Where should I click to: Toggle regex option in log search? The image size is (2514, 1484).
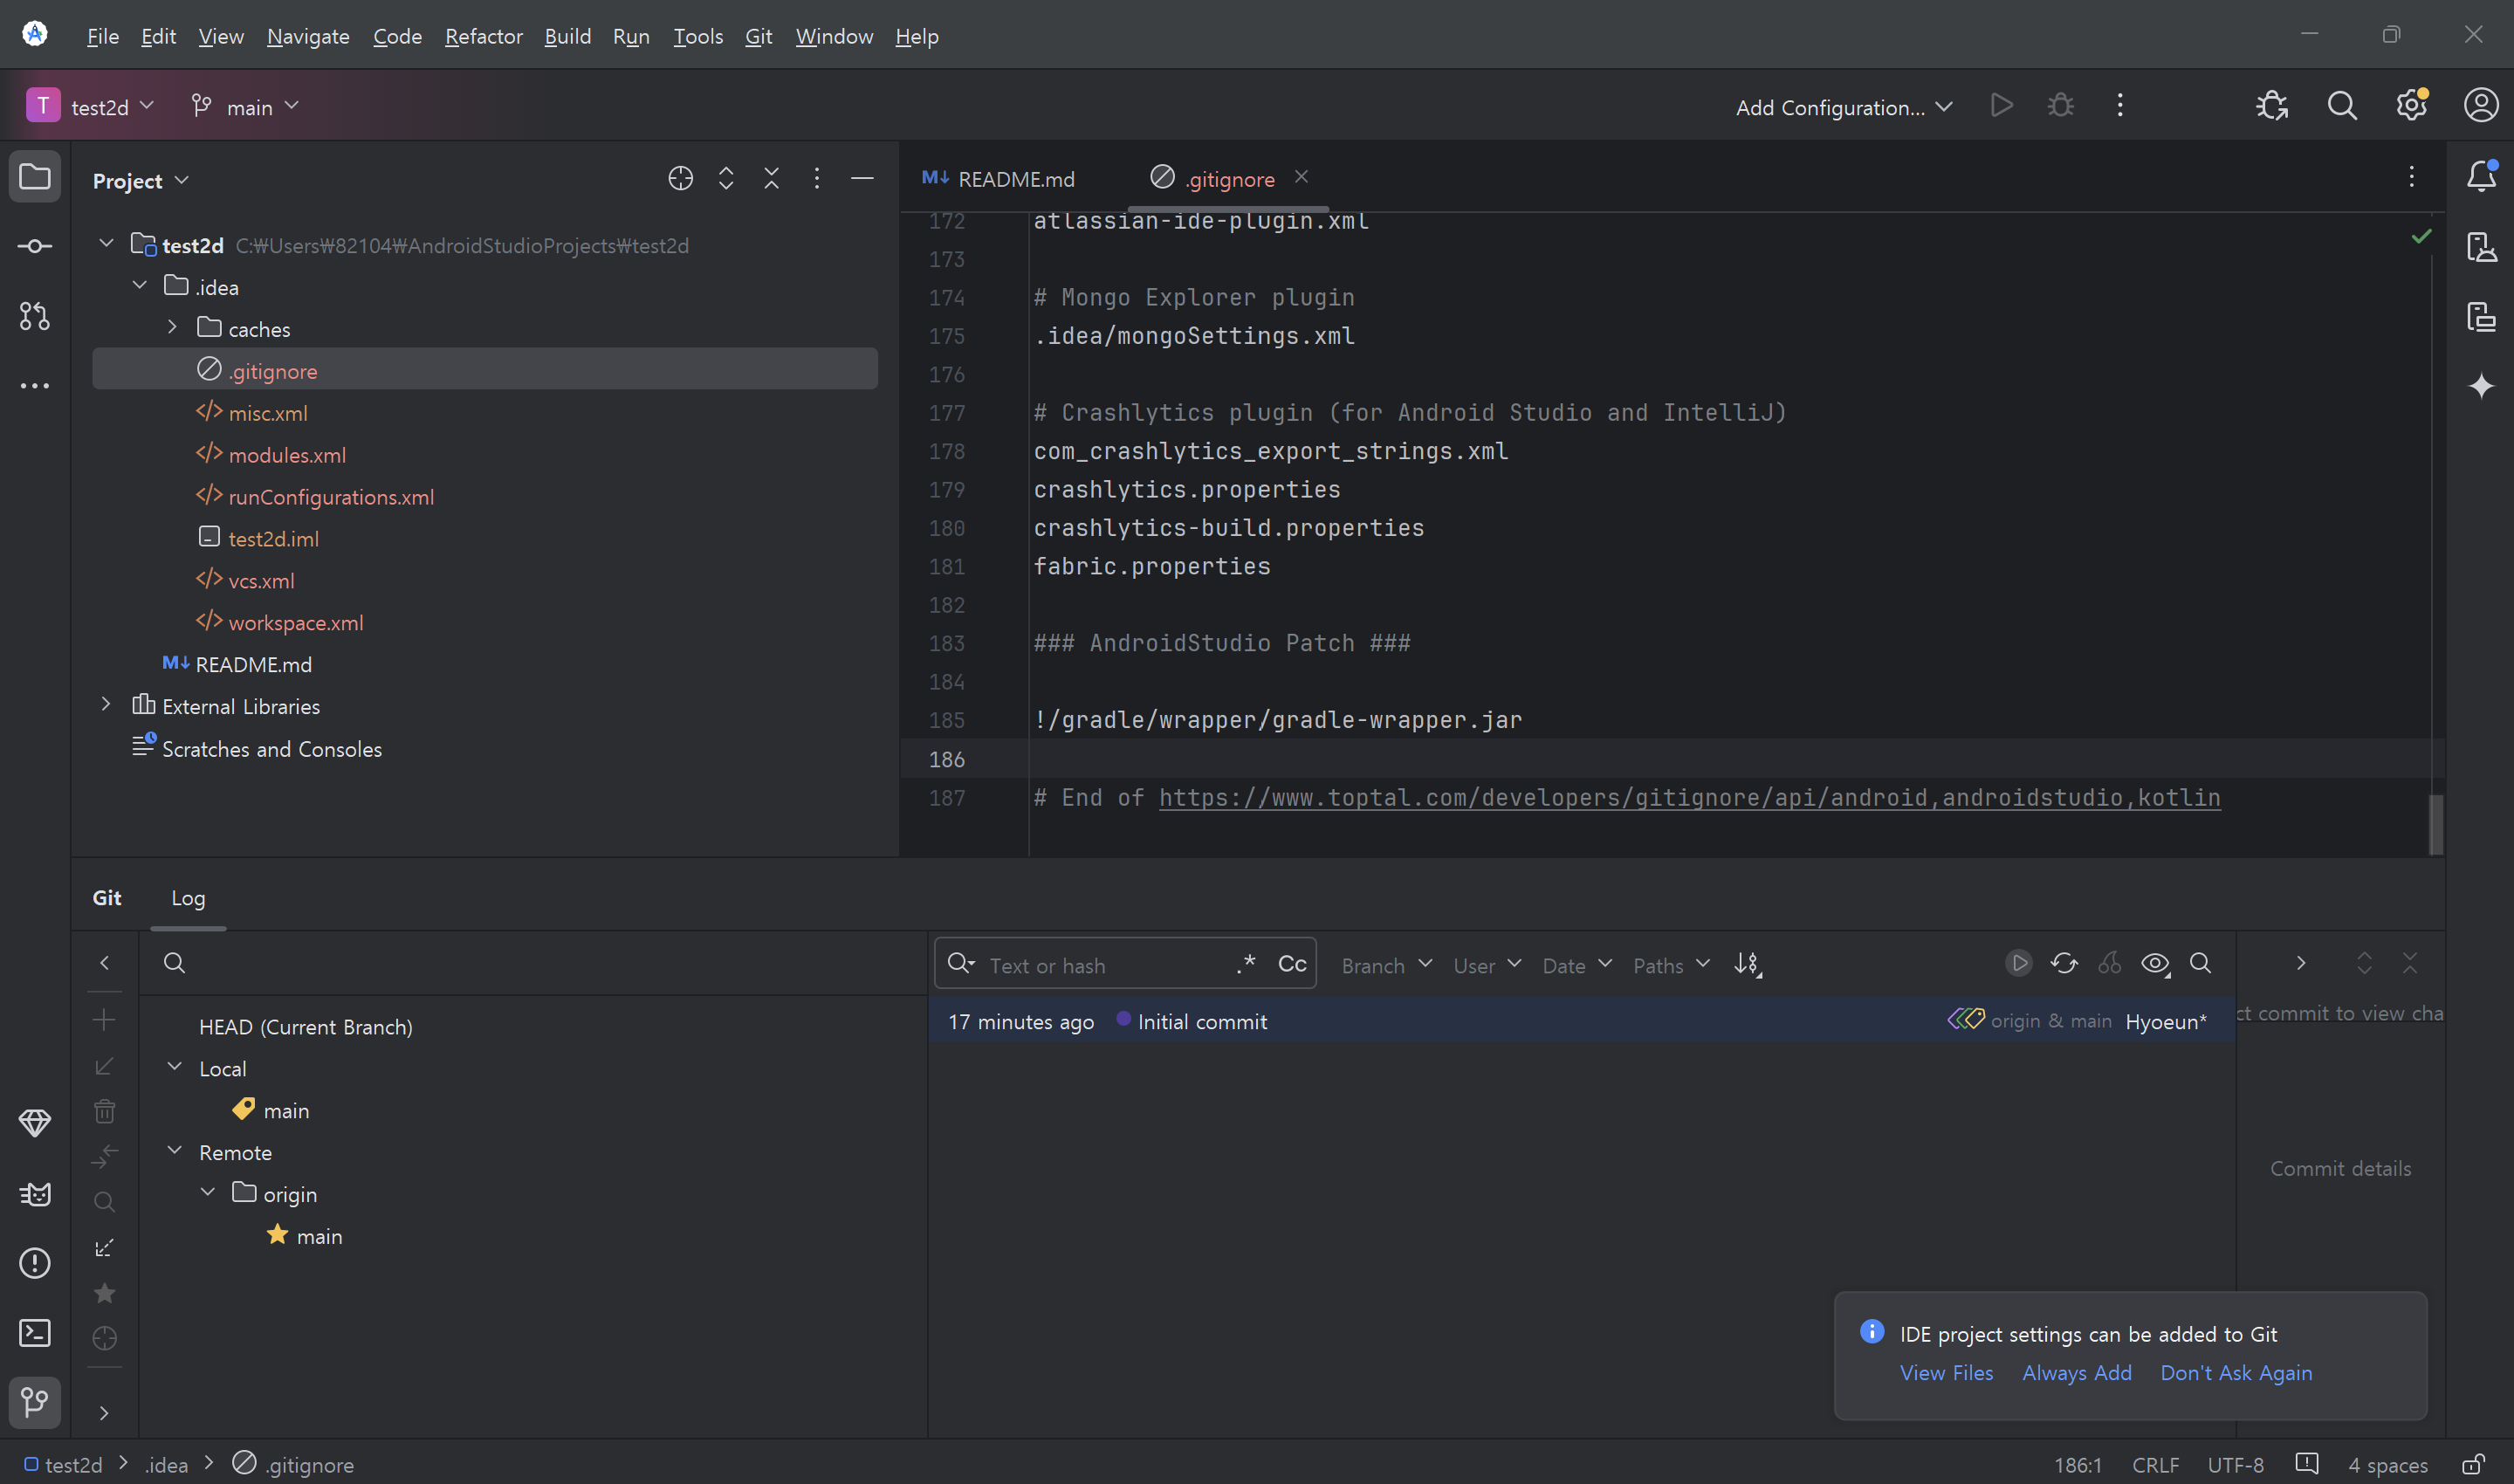click(1246, 964)
